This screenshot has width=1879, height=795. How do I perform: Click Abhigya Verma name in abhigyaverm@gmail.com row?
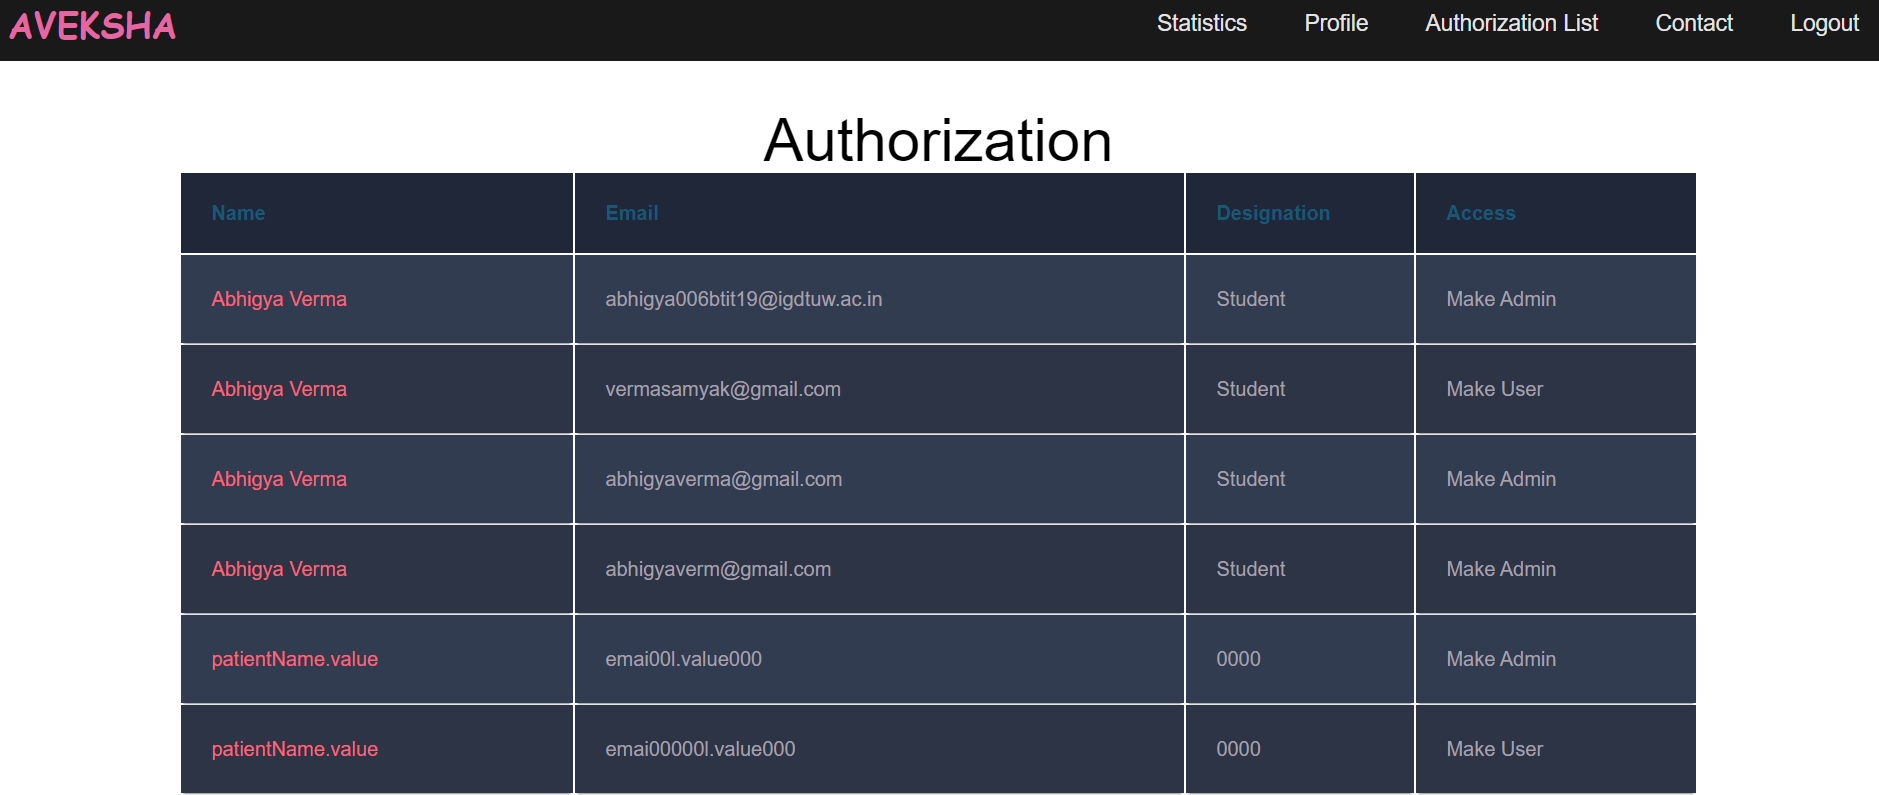coord(279,569)
